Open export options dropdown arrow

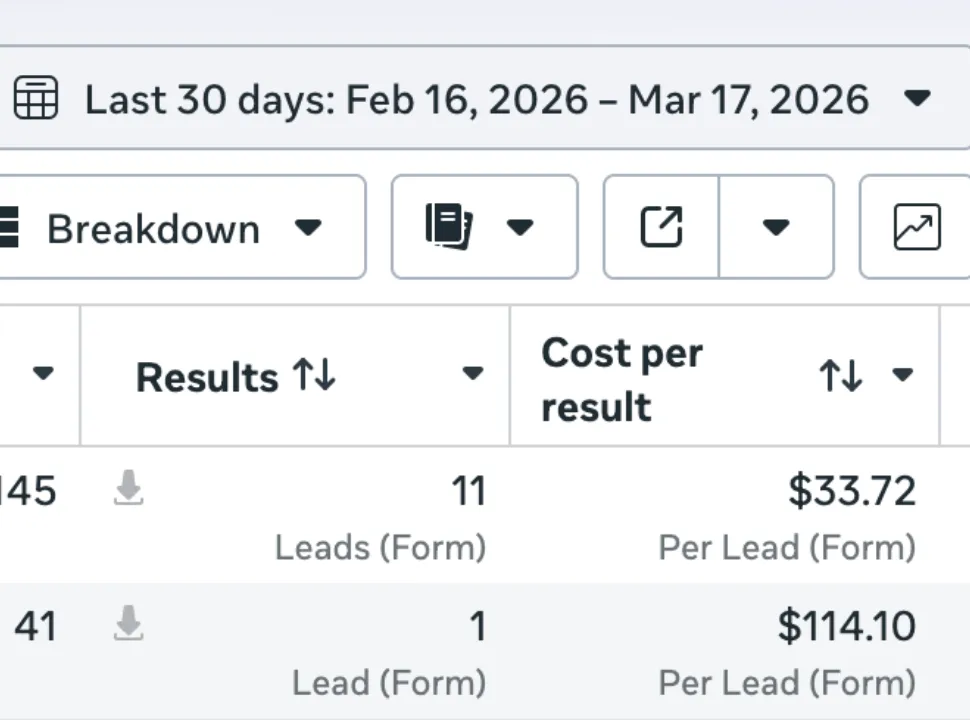pos(776,227)
